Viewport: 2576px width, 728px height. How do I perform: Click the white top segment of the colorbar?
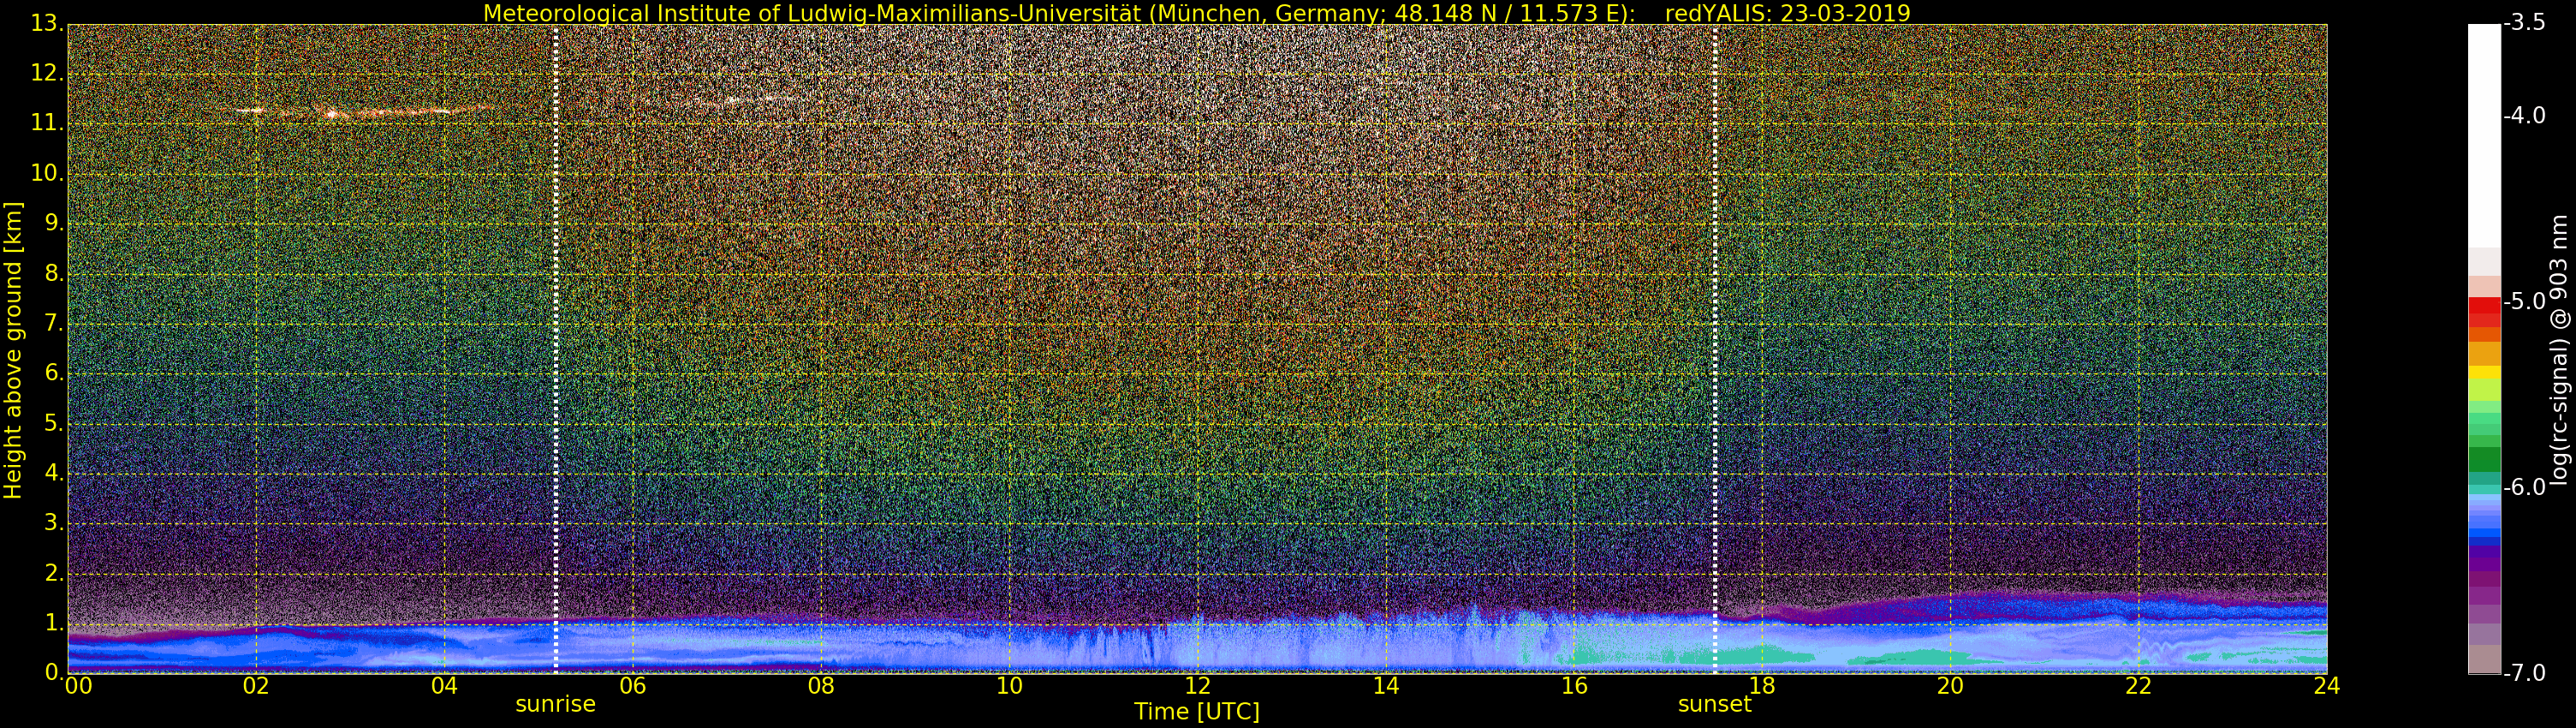click(2484, 135)
